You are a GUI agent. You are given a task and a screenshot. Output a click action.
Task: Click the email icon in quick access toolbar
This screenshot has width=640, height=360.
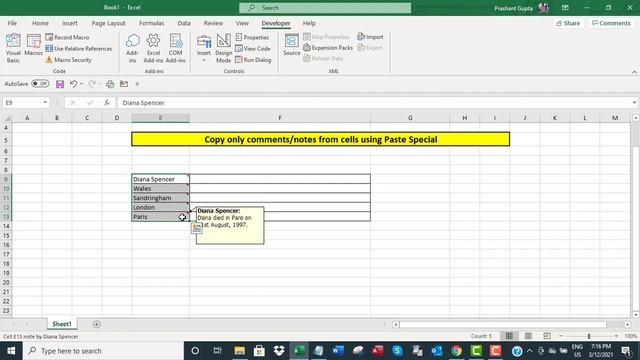[x=124, y=84]
